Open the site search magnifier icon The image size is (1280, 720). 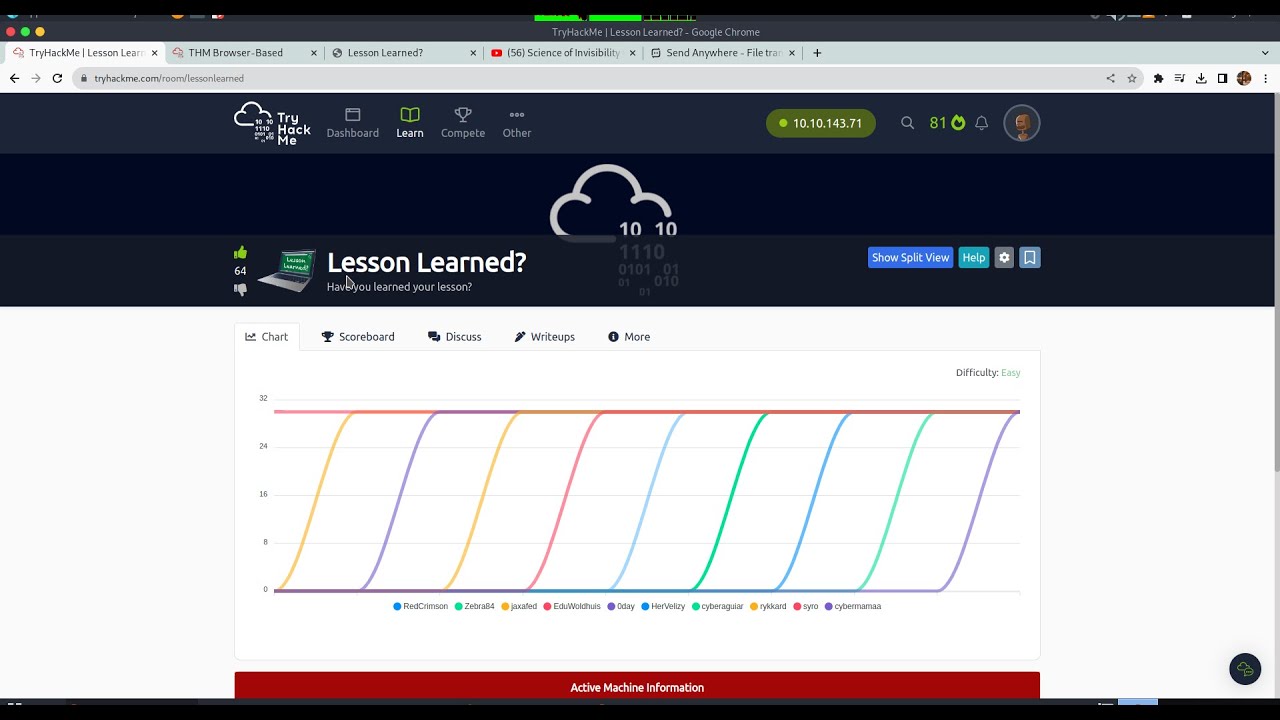[x=907, y=123]
